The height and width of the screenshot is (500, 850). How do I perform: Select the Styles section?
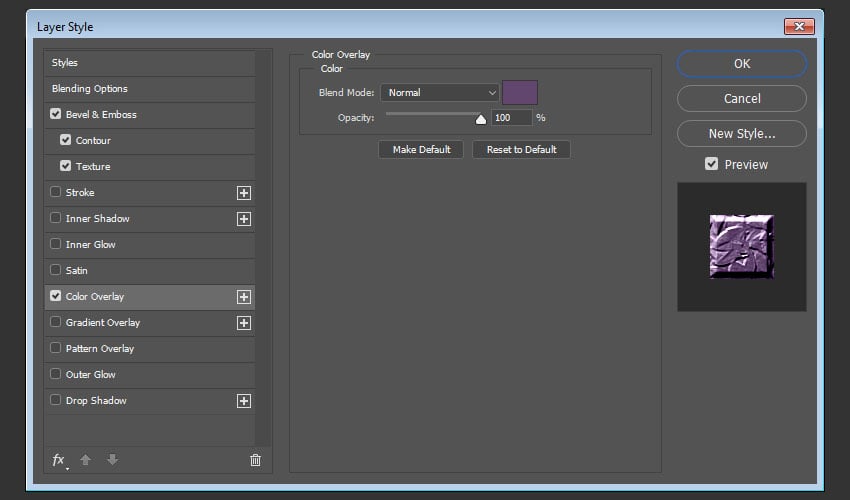(x=150, y=63)
